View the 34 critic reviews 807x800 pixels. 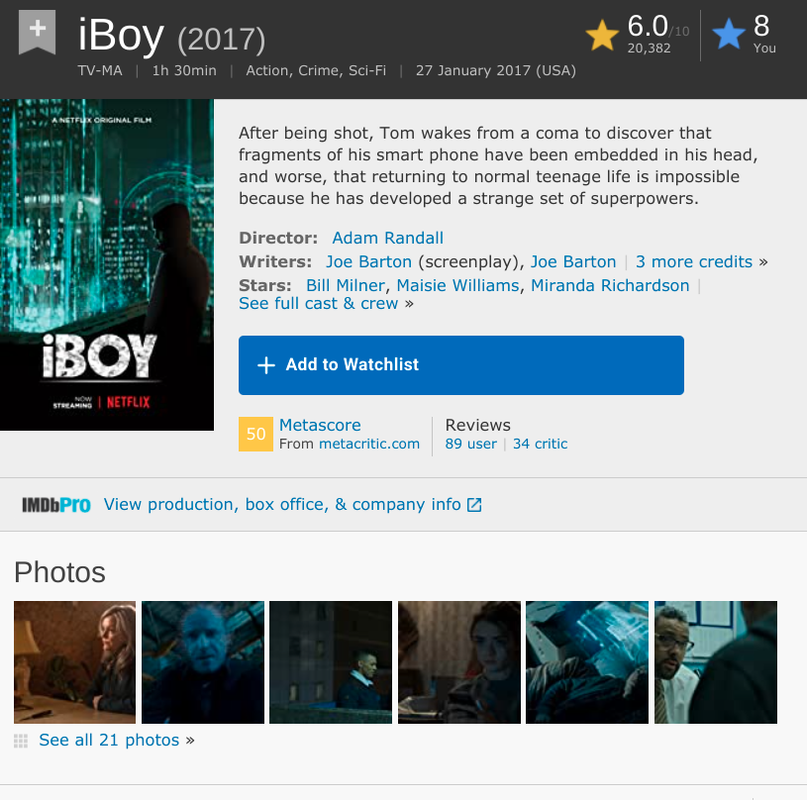point(540,444)
